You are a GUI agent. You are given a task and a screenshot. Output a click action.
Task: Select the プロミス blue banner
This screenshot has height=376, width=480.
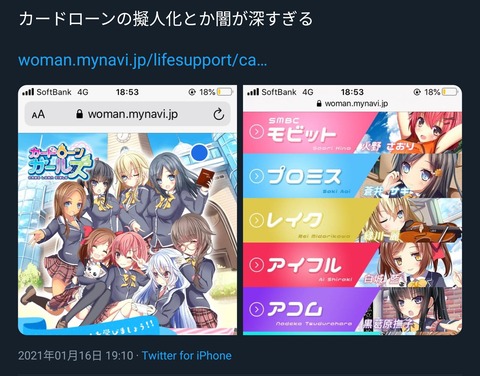tap(352, 176)
